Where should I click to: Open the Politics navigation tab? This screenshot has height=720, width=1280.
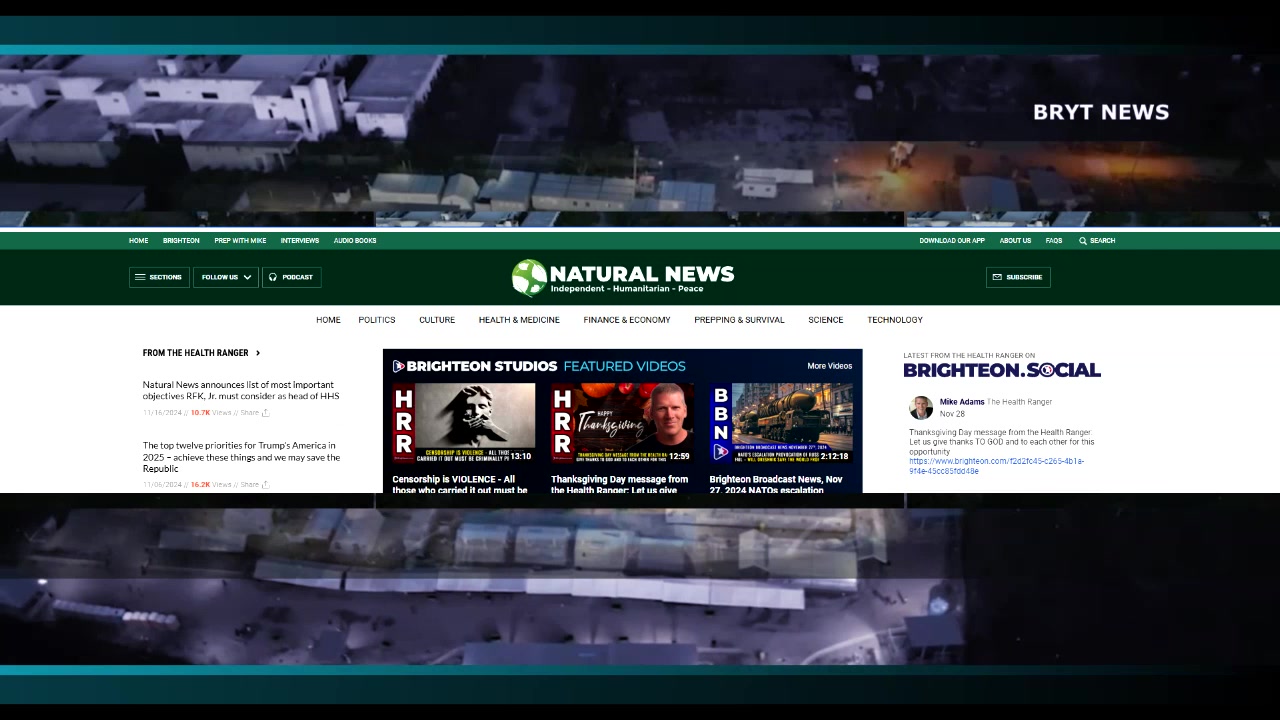point(377,320)
